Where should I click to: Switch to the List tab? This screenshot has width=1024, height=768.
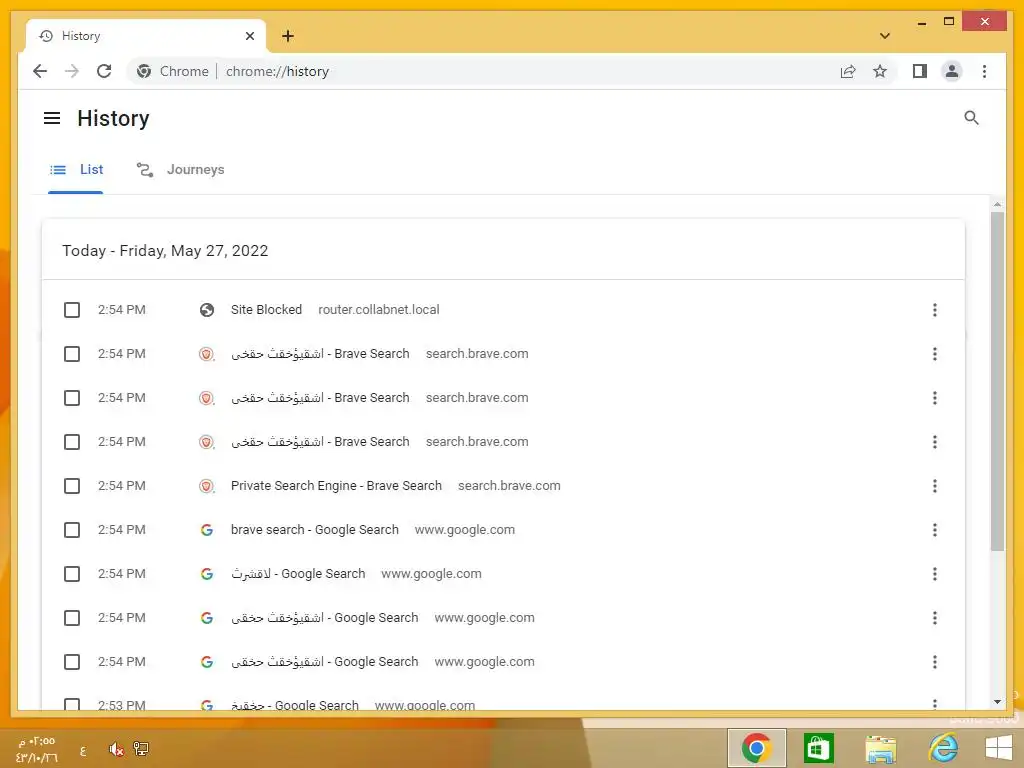76,170
